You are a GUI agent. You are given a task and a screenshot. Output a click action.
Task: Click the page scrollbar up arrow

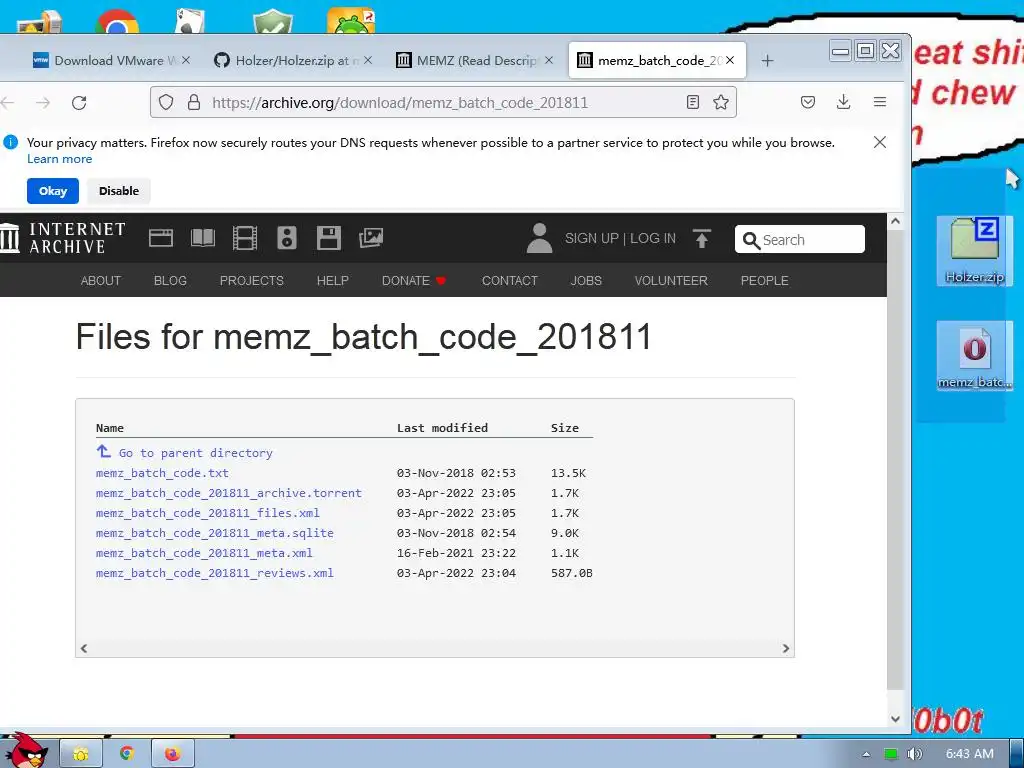[895, 221]
